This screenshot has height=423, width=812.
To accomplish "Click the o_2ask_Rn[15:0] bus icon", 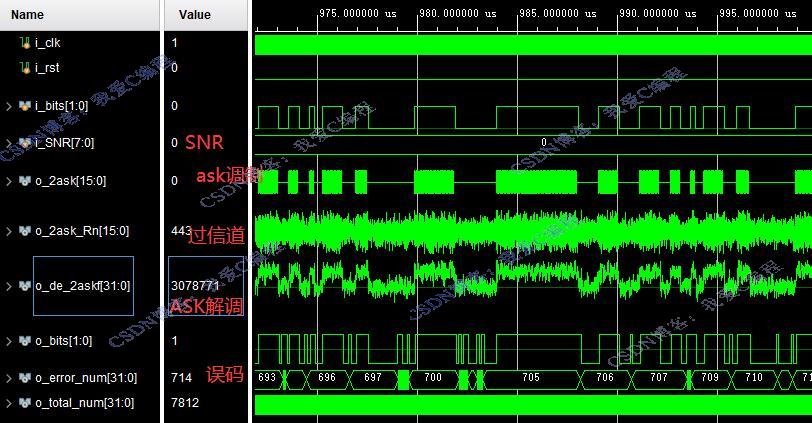I will click(x=25, y=231).
